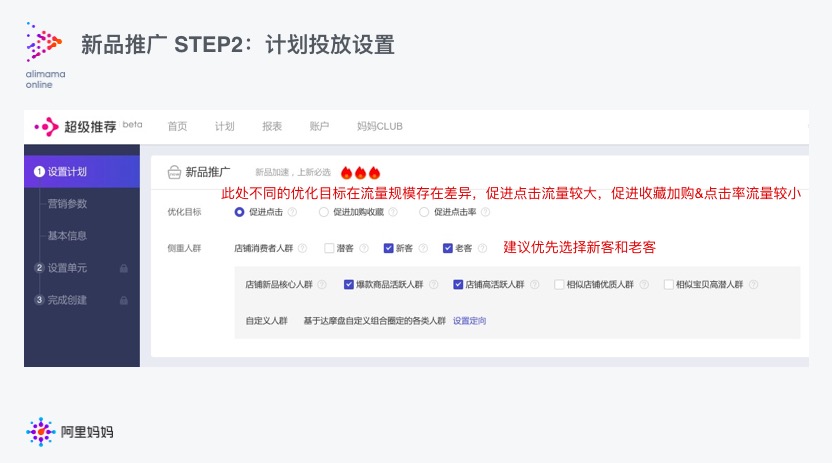Click the 侧重人群 label
The image size is (832, 463).
[184, 248]
